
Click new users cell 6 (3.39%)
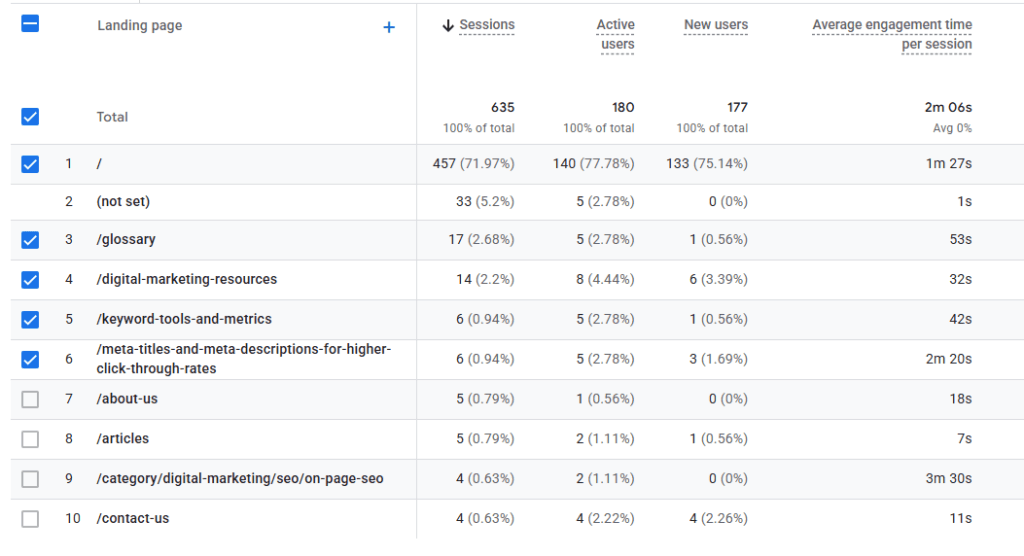click(719, 279)
